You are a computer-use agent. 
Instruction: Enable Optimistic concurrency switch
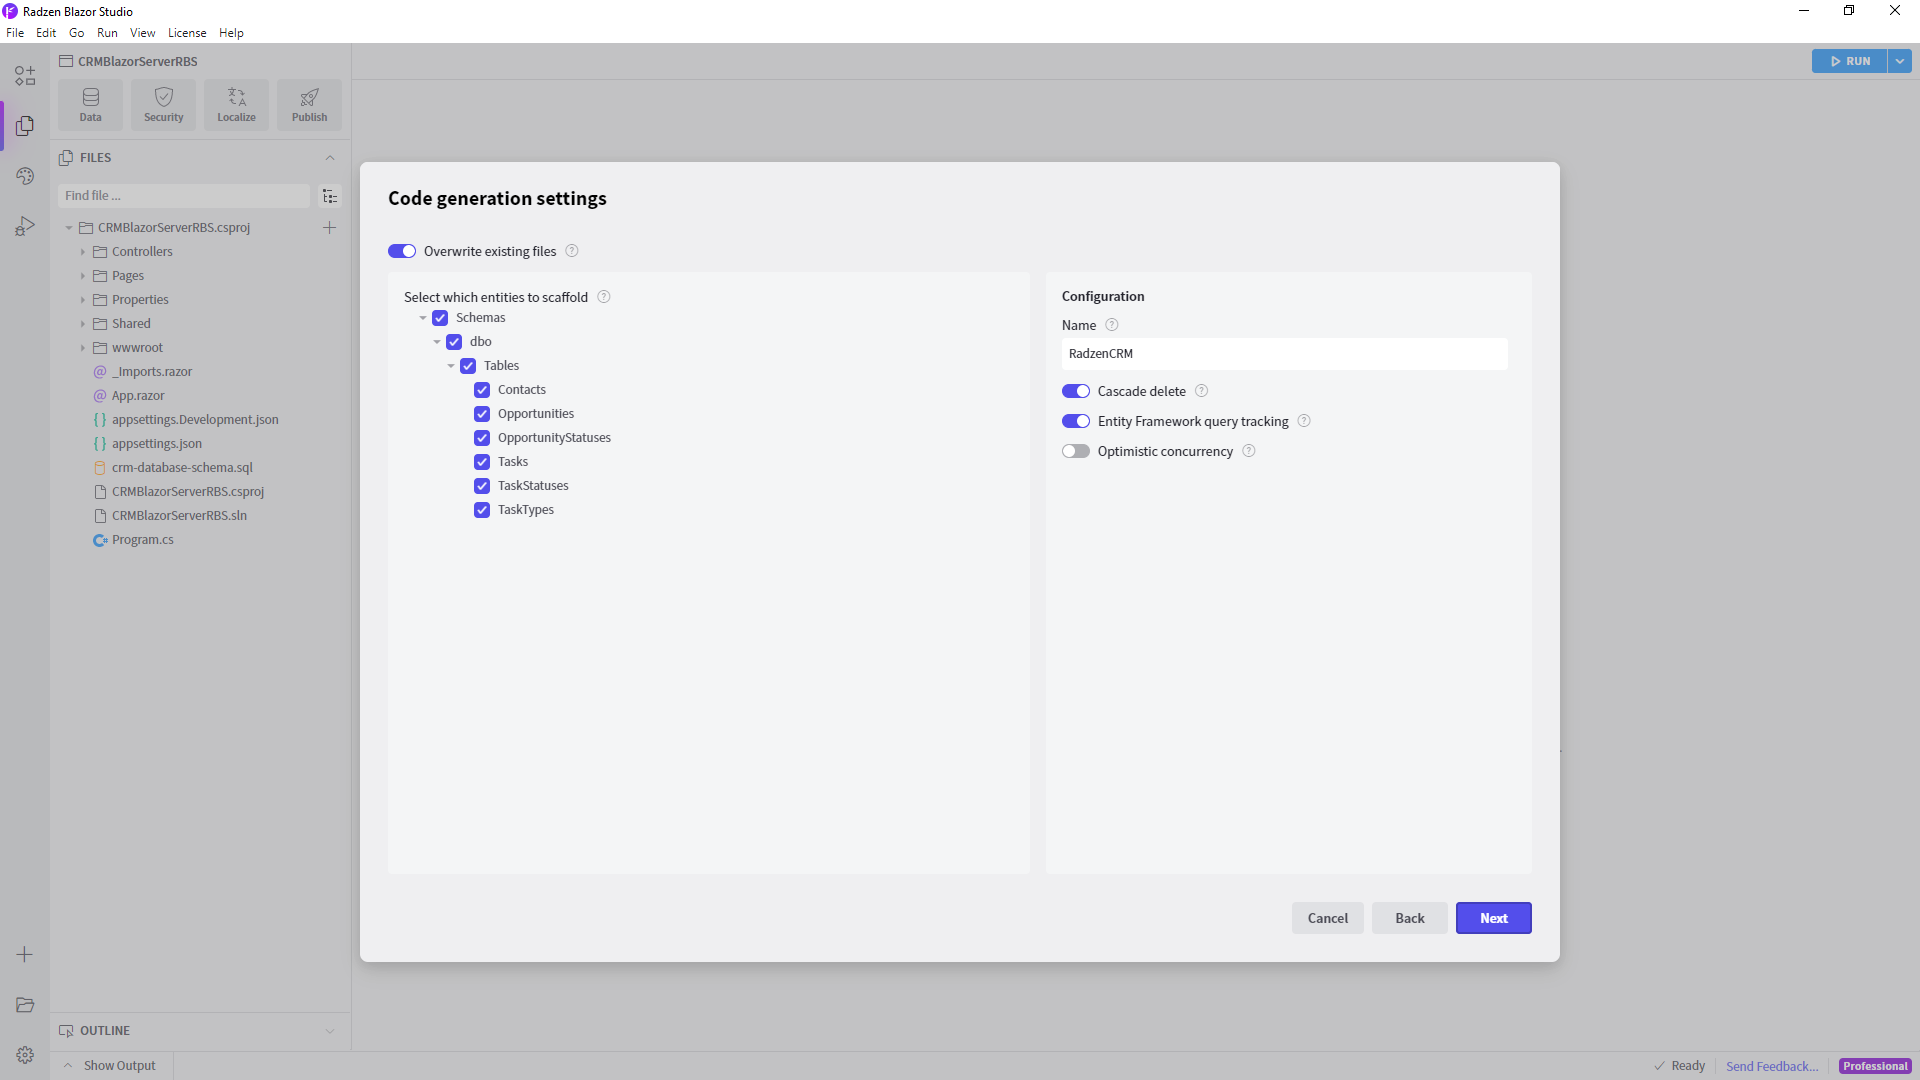click(1076, 451)
